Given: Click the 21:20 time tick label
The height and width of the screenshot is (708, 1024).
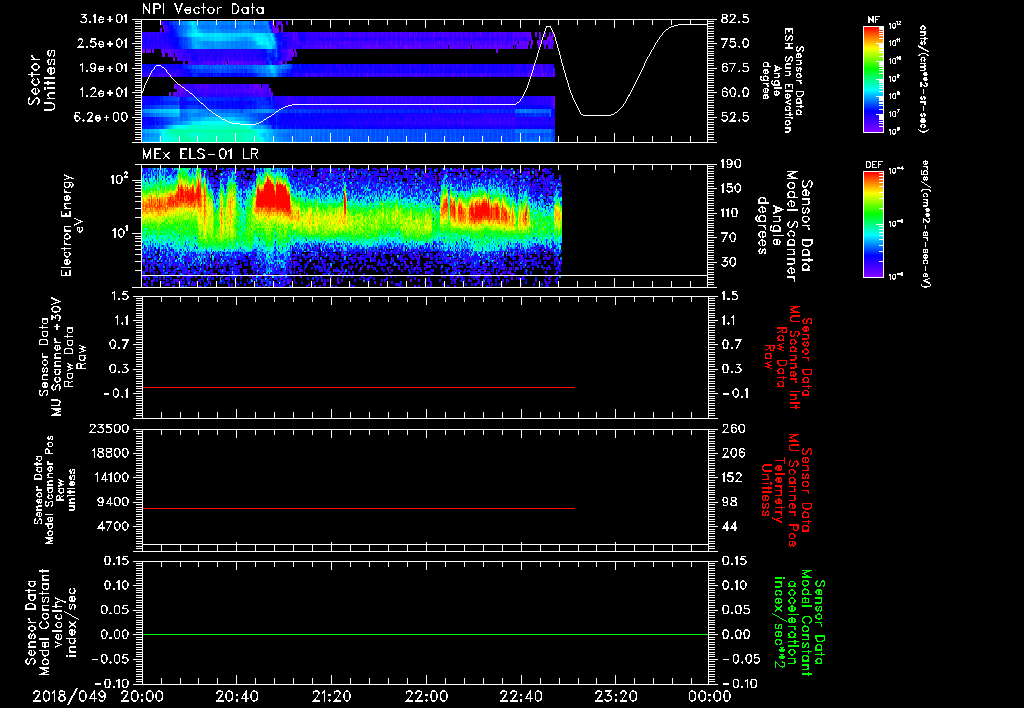Looking at the screenshot, I should click(331, 696).
